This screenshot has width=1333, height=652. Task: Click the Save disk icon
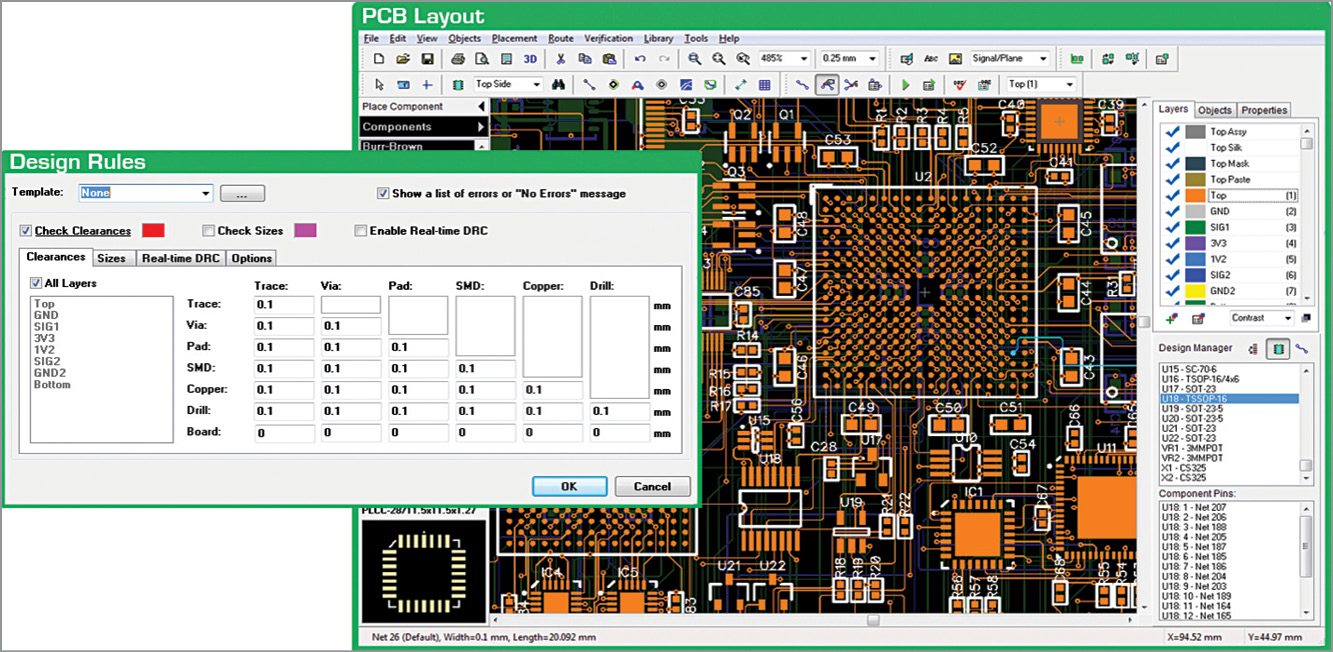[427, 59]
